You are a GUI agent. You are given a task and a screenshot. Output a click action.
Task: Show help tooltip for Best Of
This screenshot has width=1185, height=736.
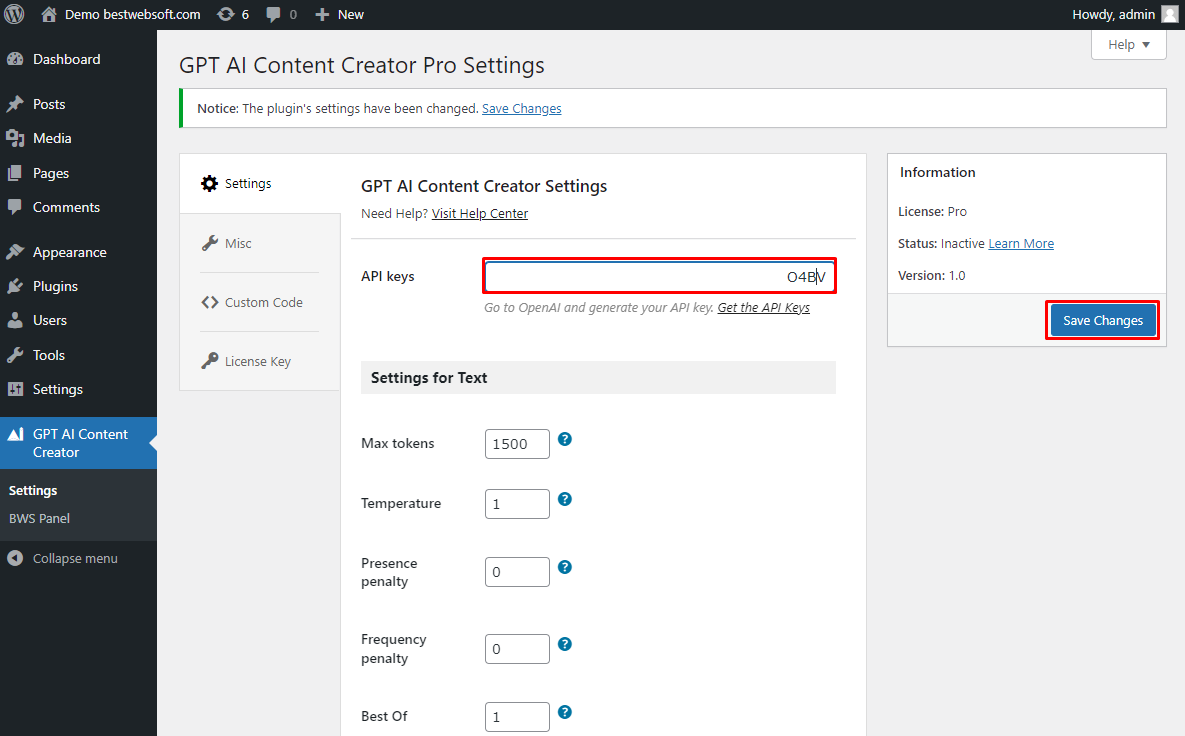pyautogui.click(x=565, y=712)
